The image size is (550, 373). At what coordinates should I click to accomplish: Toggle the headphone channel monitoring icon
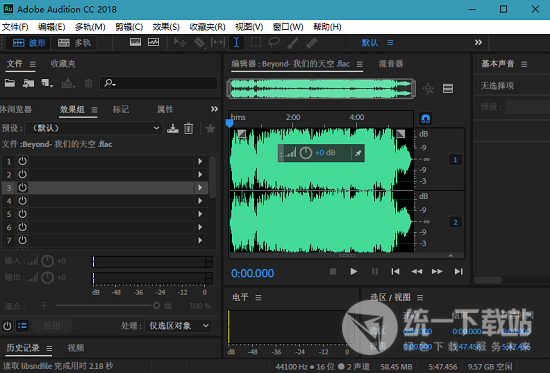pyautogui.click(x=425, y=119)
